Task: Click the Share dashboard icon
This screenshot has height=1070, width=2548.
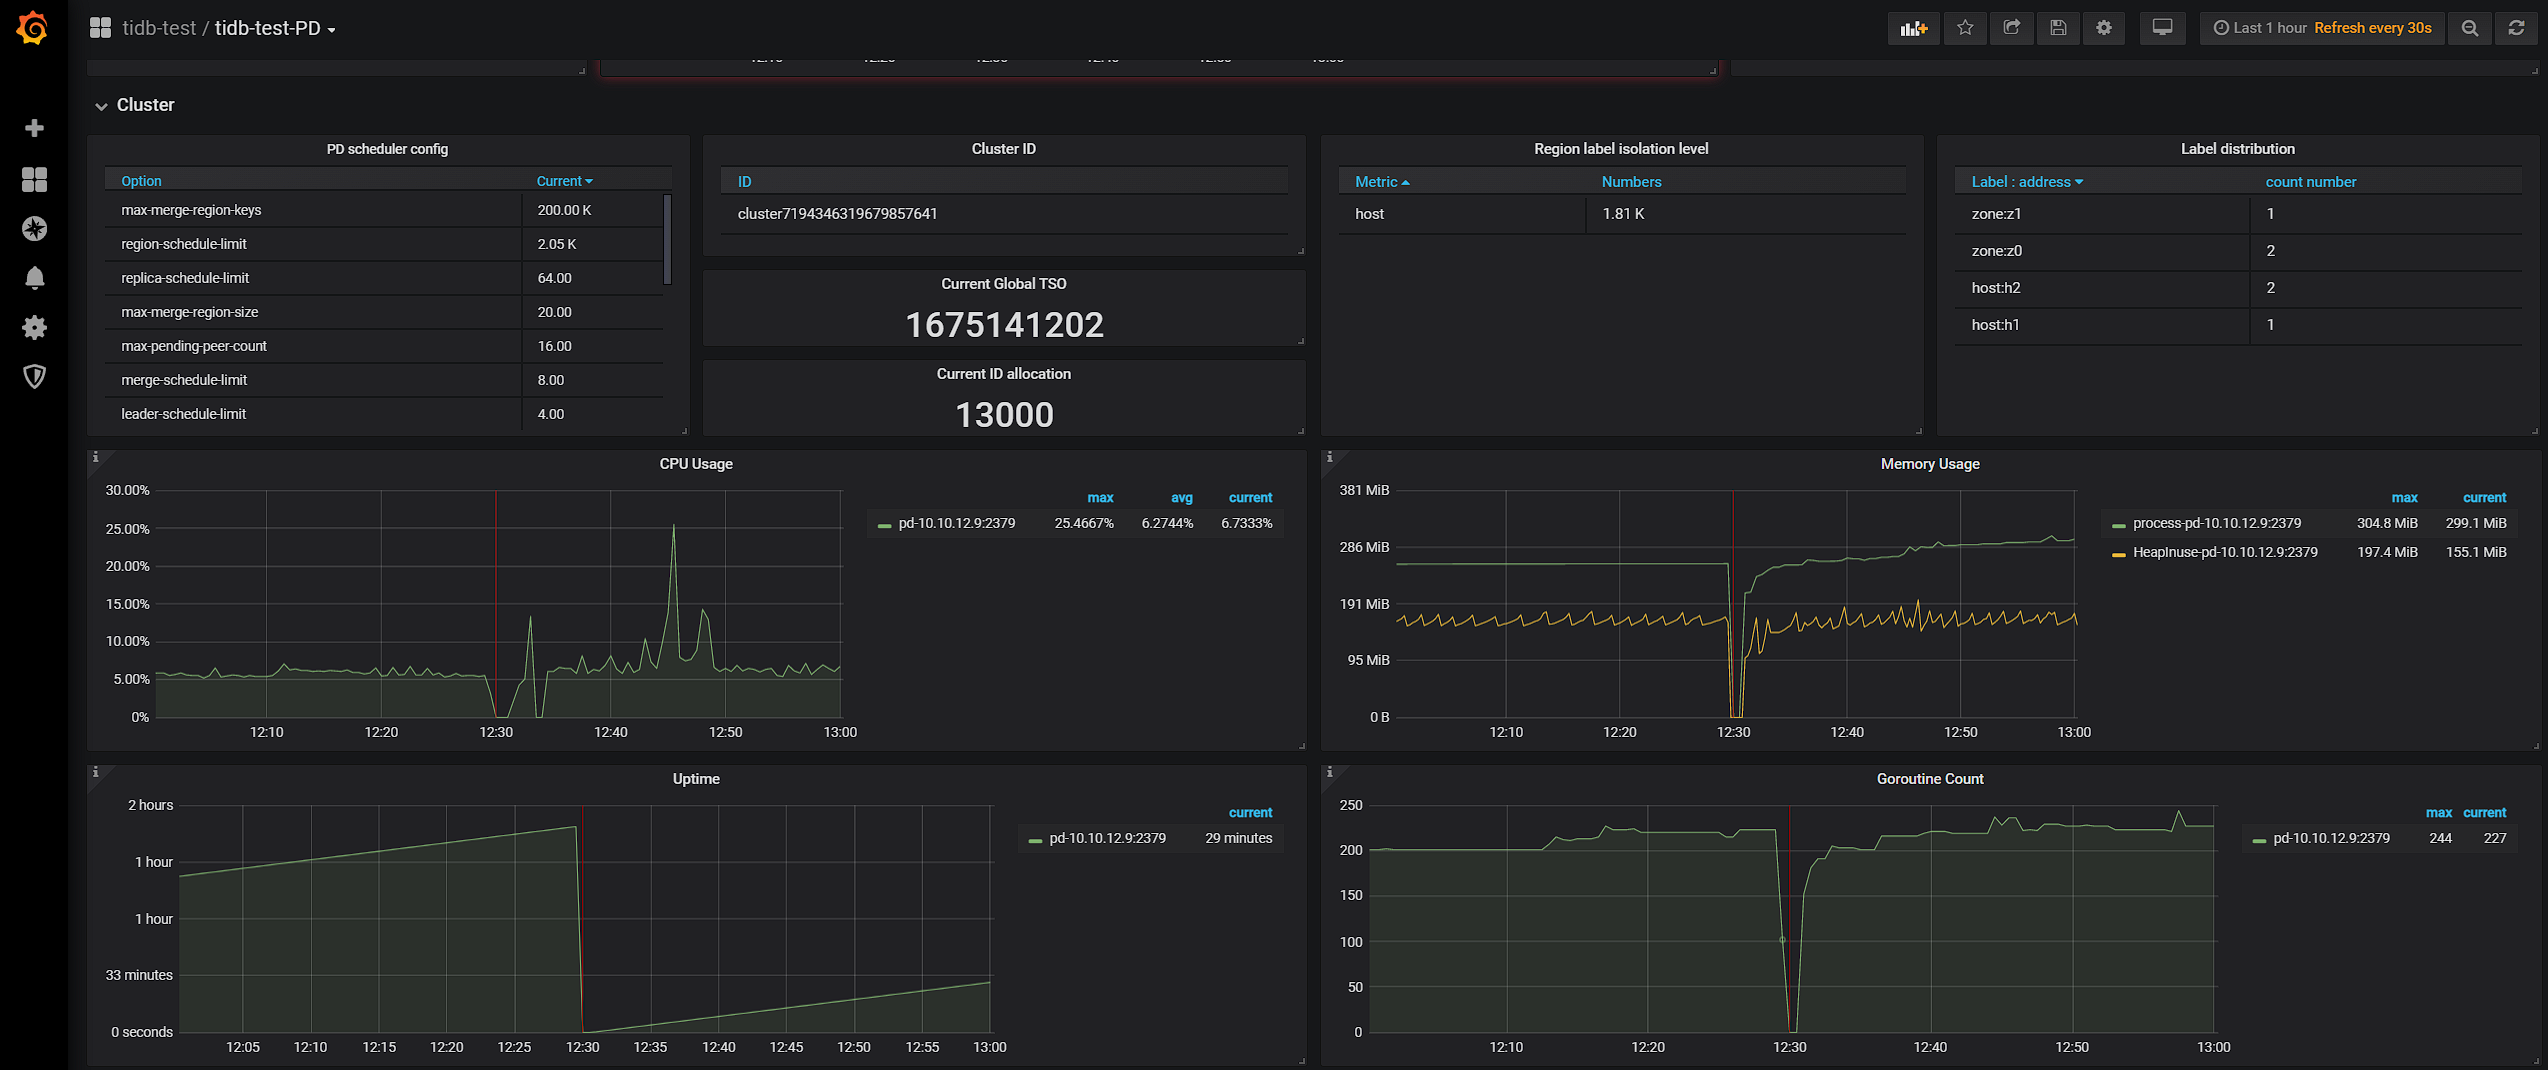Action: coord(2011,28)
